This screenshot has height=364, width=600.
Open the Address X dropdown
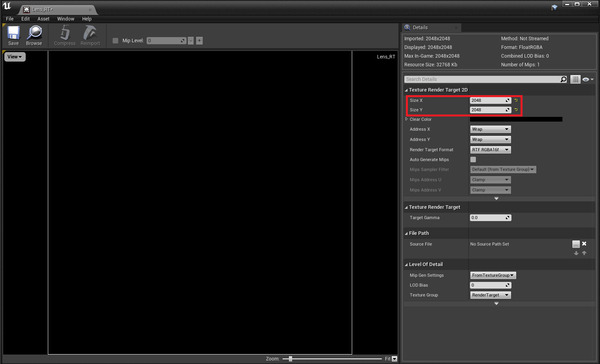click(490, 129)
